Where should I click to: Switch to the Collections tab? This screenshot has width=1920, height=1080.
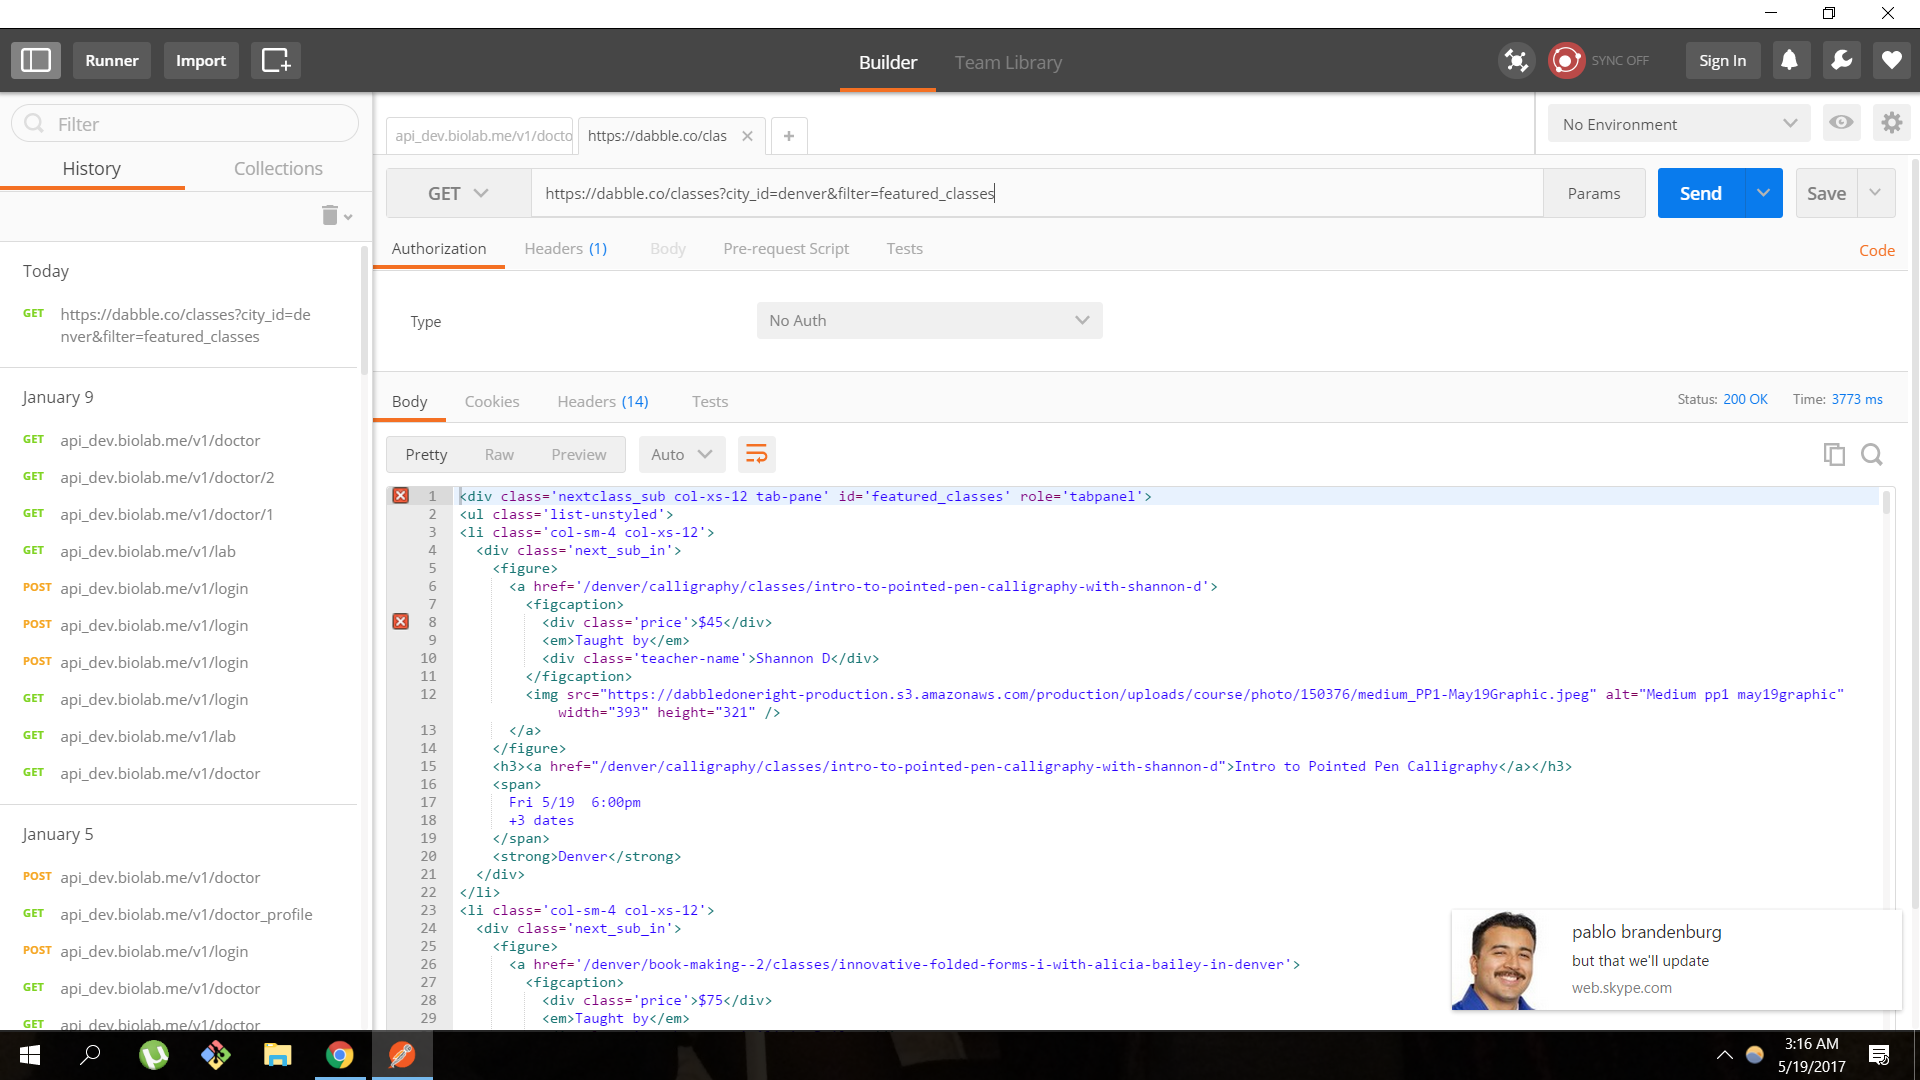pos(278,169)
